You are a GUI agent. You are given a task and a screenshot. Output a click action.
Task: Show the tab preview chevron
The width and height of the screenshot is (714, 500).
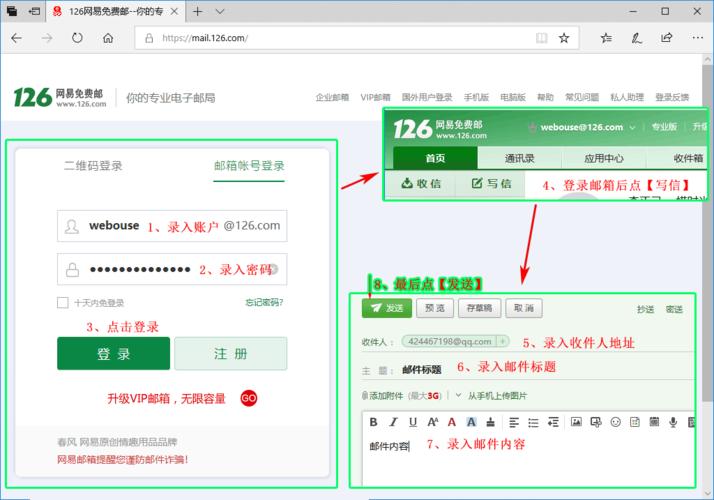[220, 11]
